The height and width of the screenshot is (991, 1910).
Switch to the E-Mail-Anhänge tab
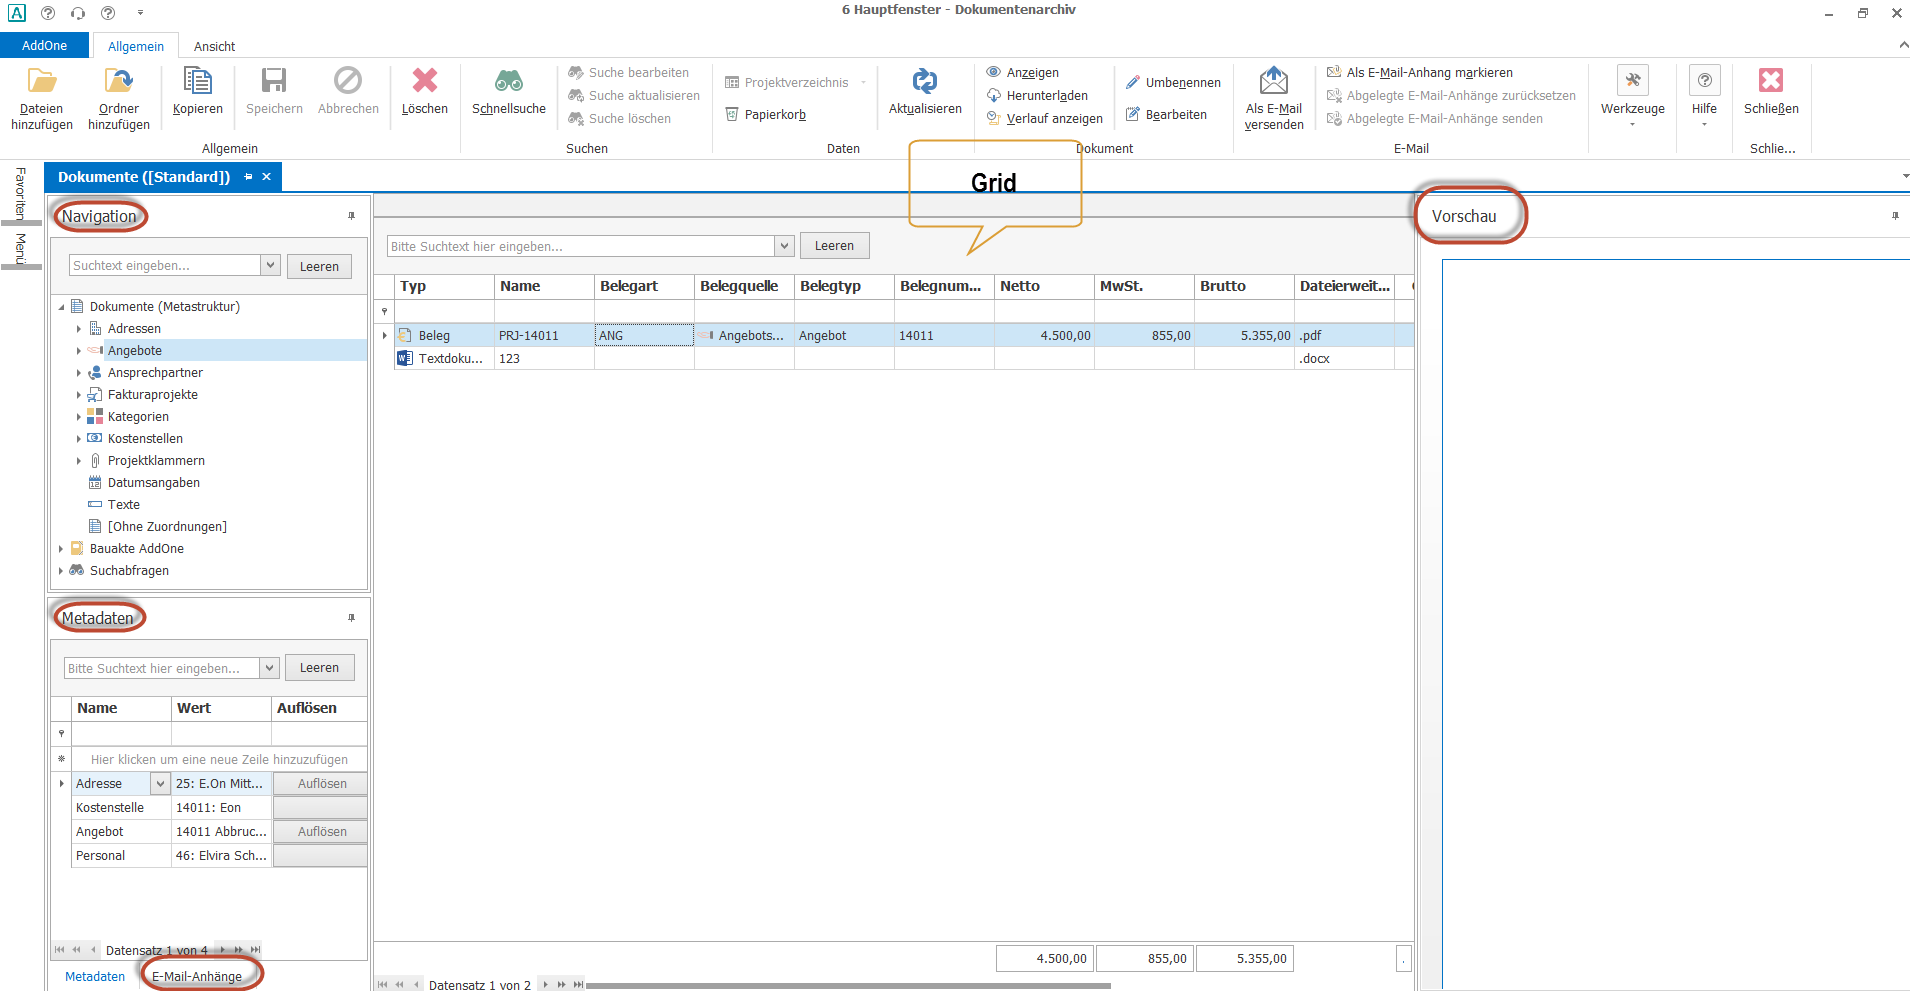[x=197, y=976]
